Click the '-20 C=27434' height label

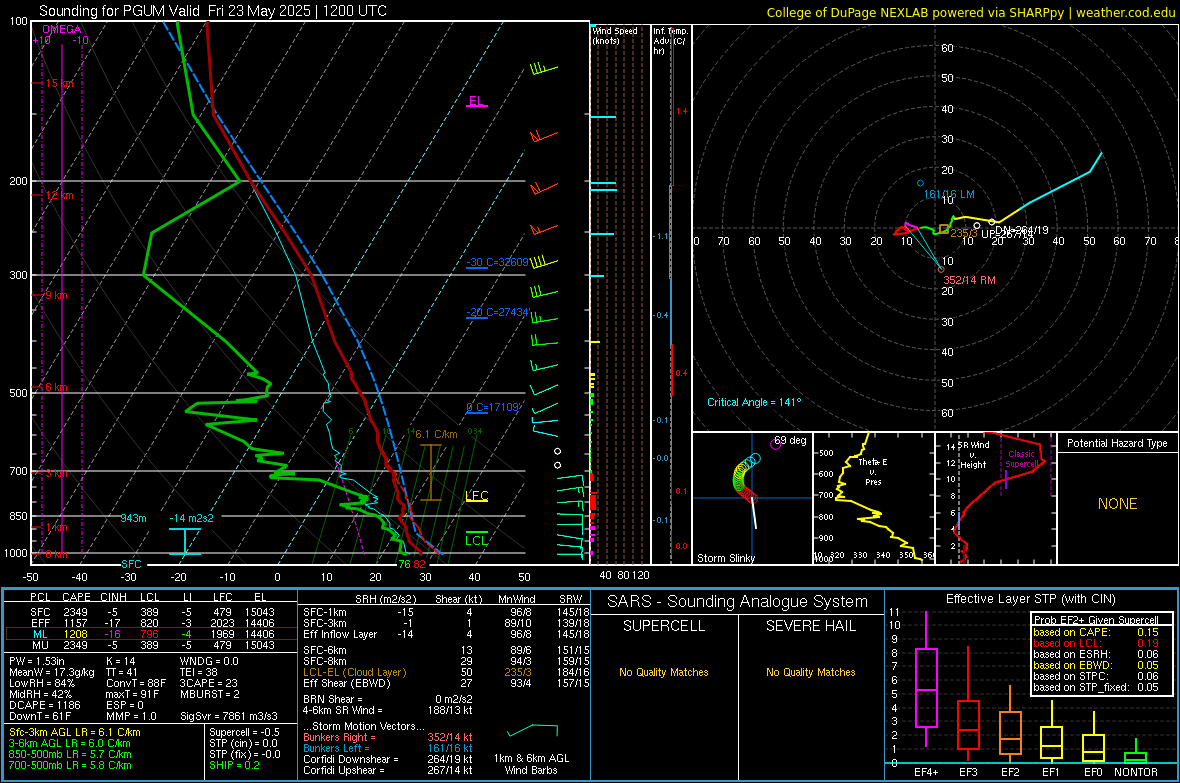point(497,312)
